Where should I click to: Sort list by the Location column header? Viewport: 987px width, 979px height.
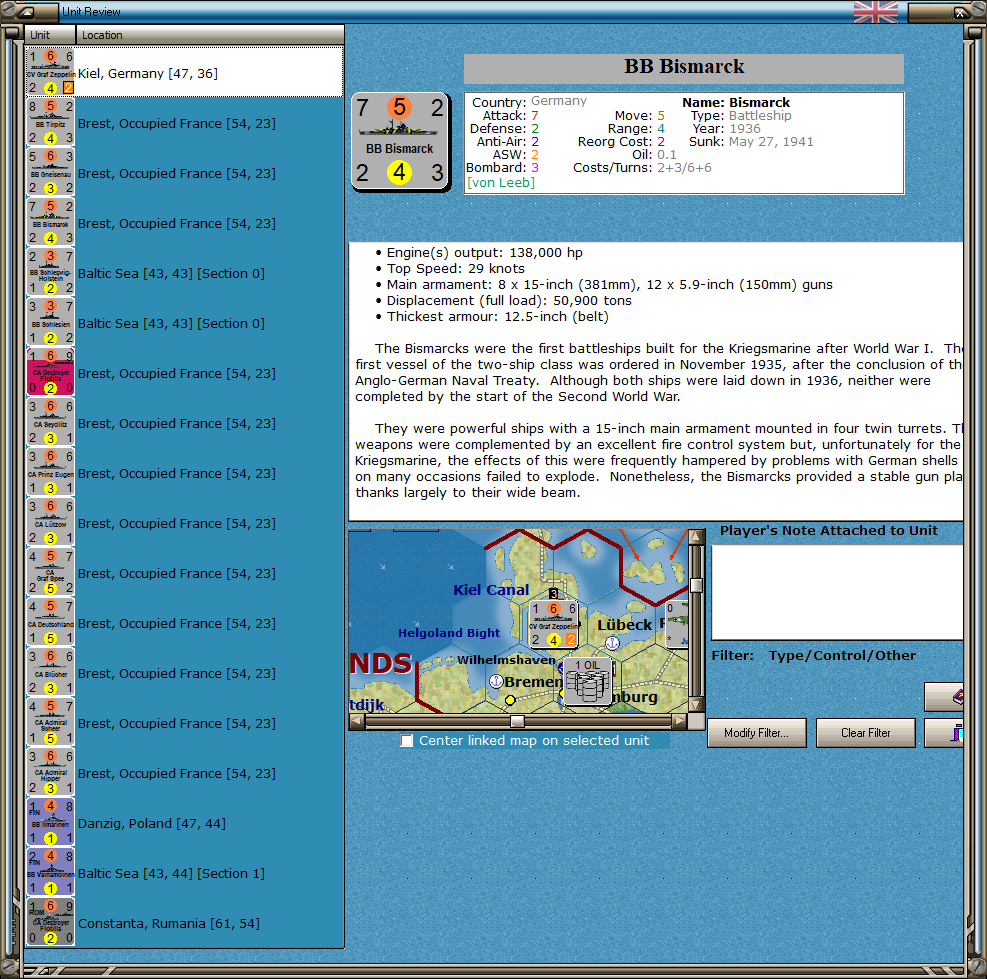point(210,35)
